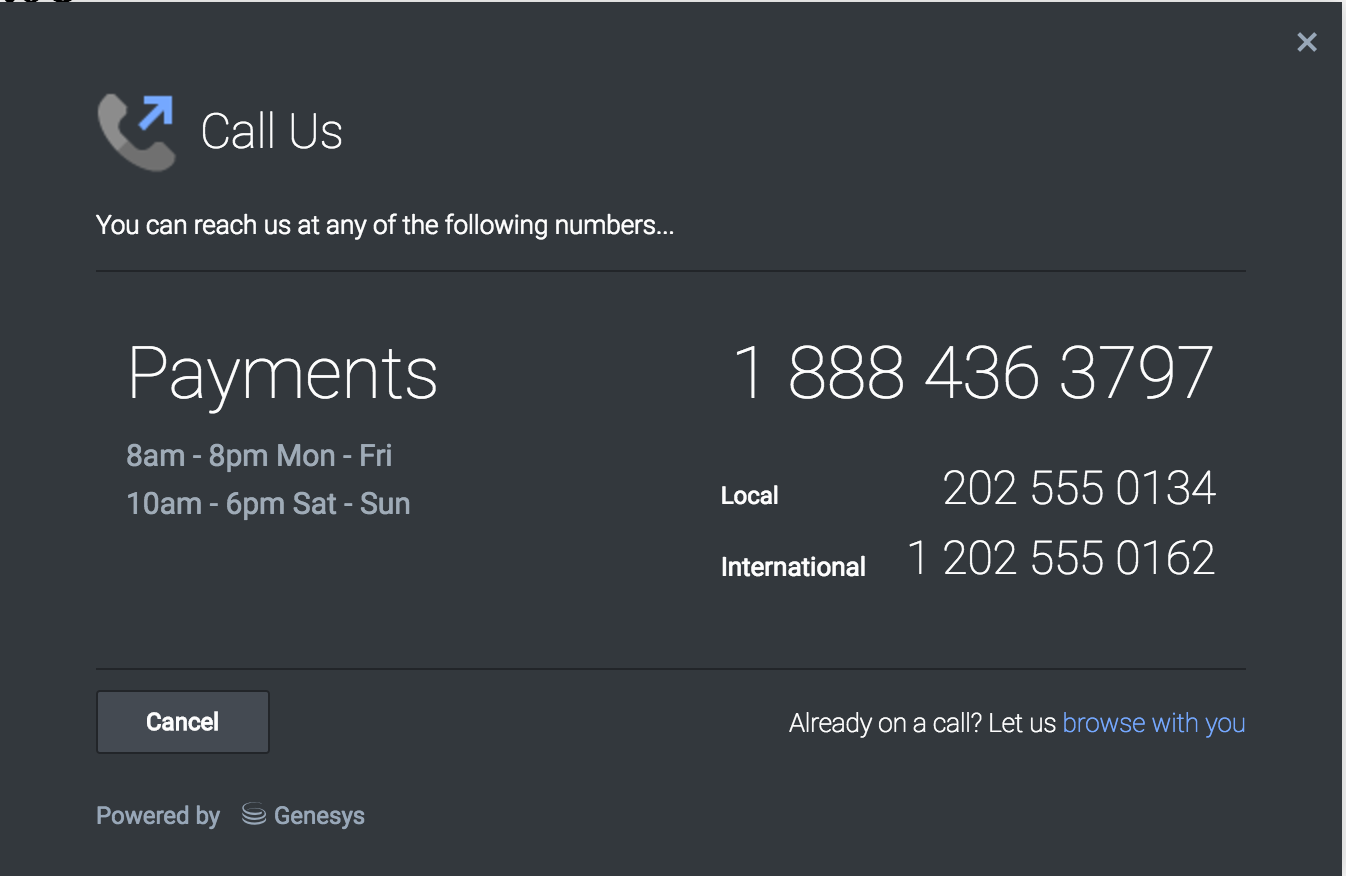Image resolution: width=1346 pixels, height=876 pixels.
Task: Choose the international number 1 202 555 0162
Action: click(1060, 559)
